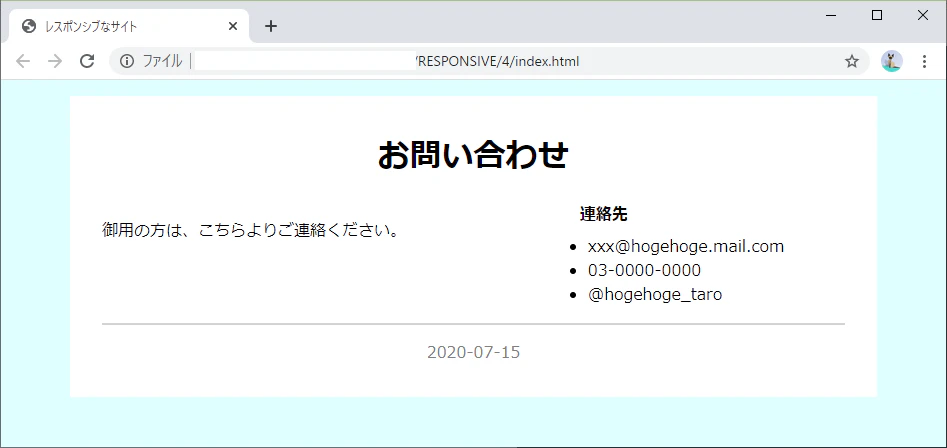
Task: Minimize the Chrome window
Action: pos(830,16)
